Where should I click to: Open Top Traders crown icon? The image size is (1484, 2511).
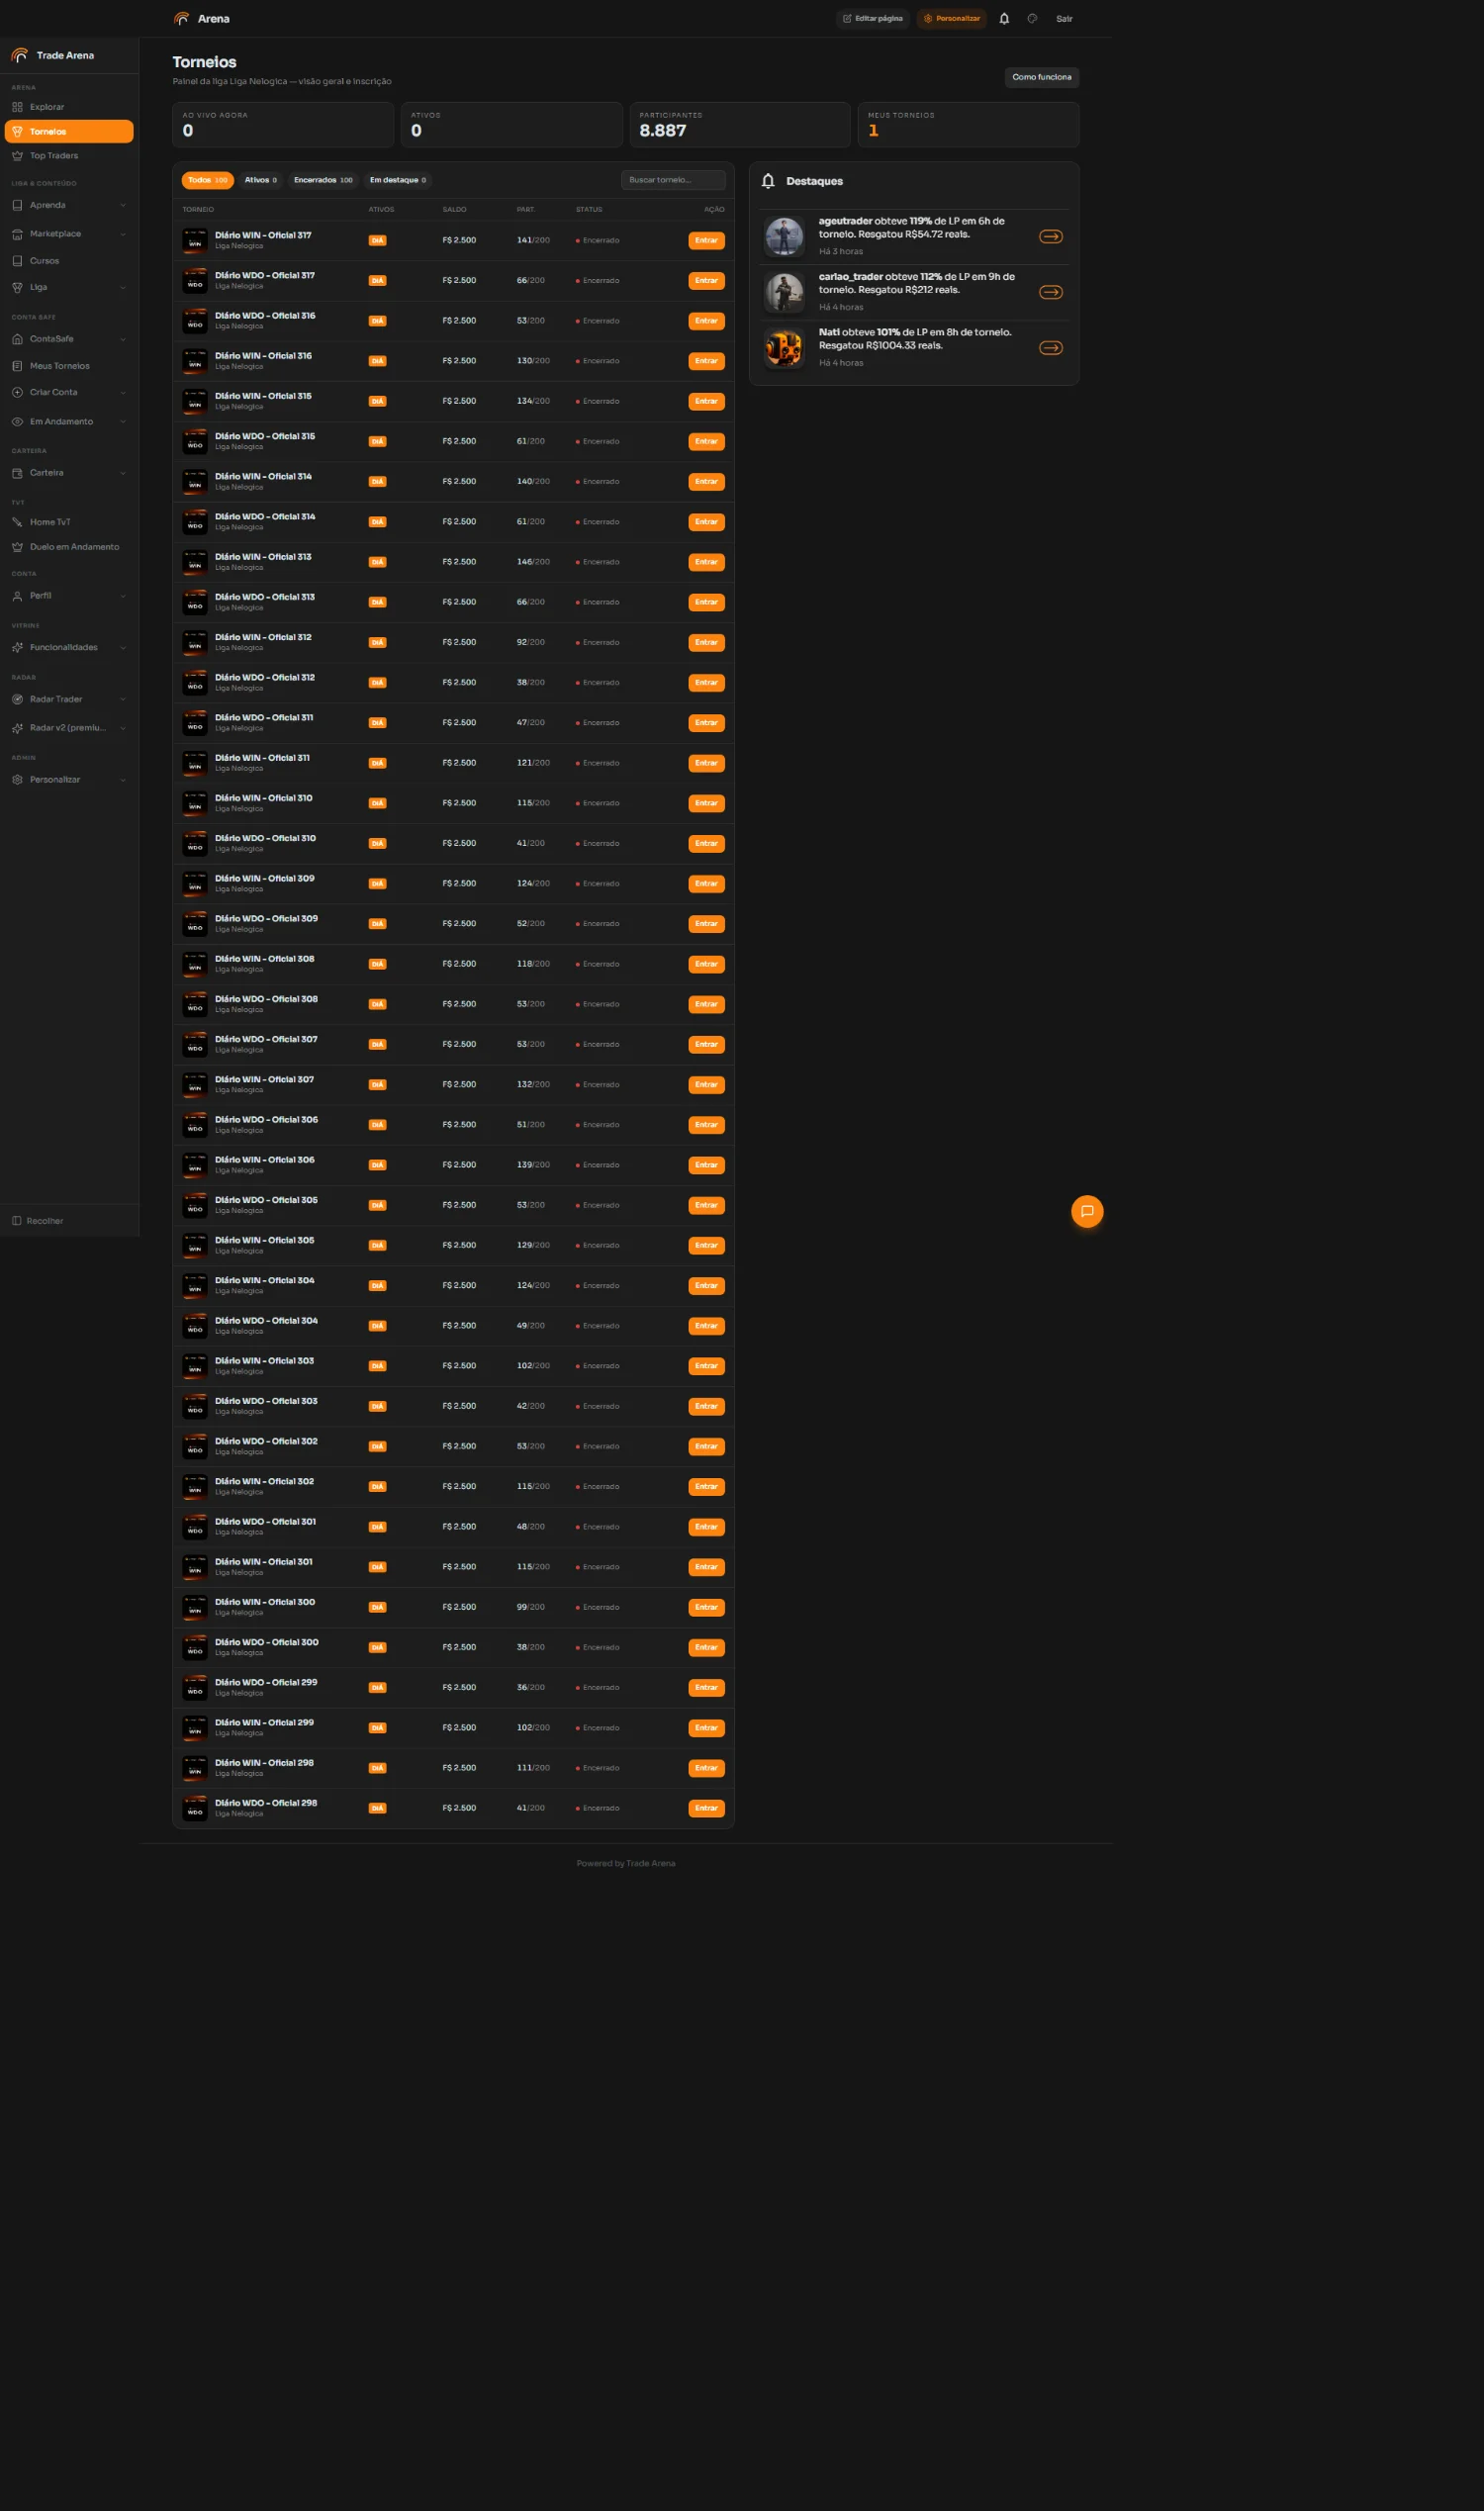(x=17, y=156)
